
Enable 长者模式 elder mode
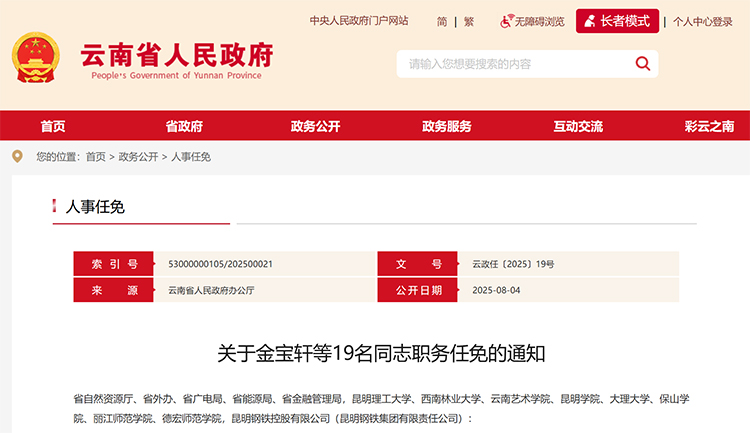(x=617, y=21)
